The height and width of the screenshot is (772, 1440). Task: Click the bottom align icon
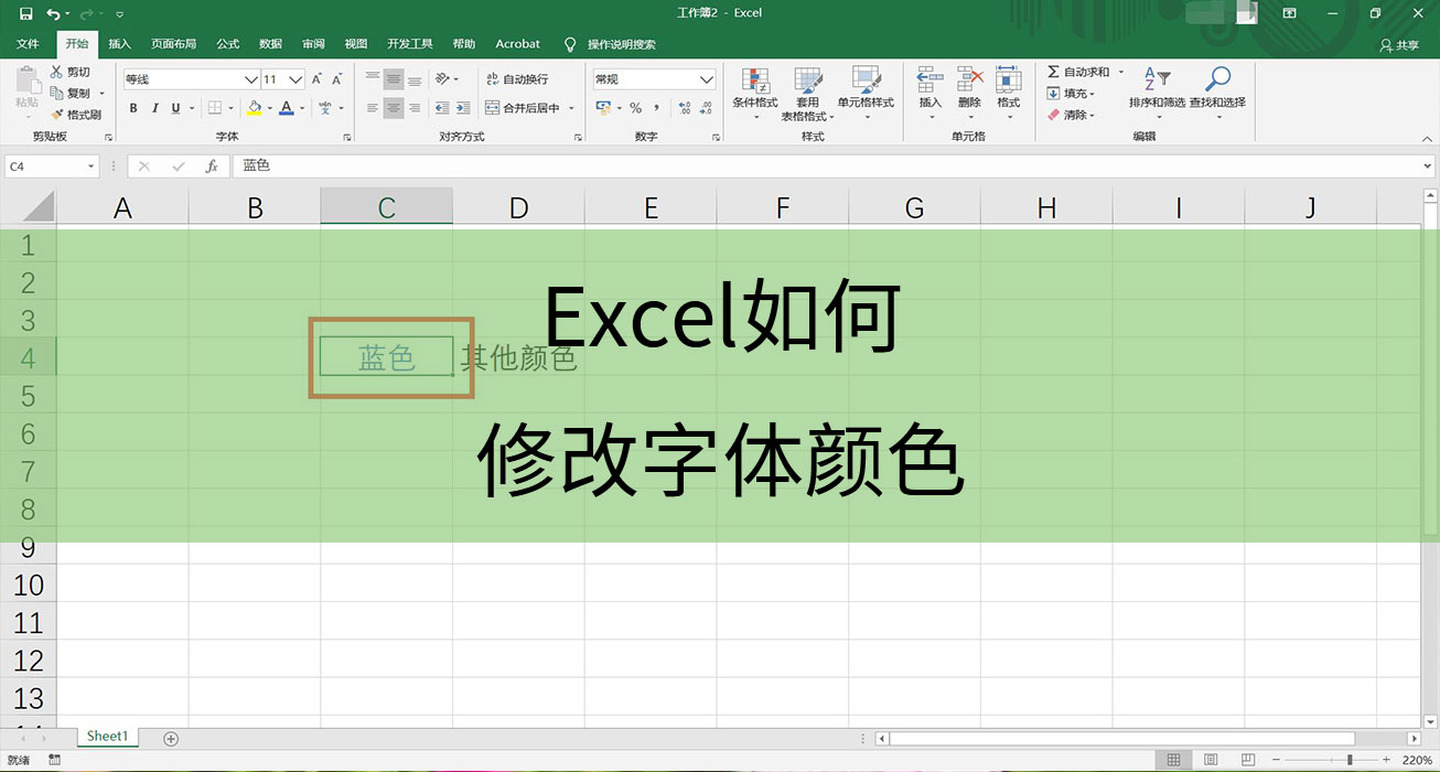414,79
